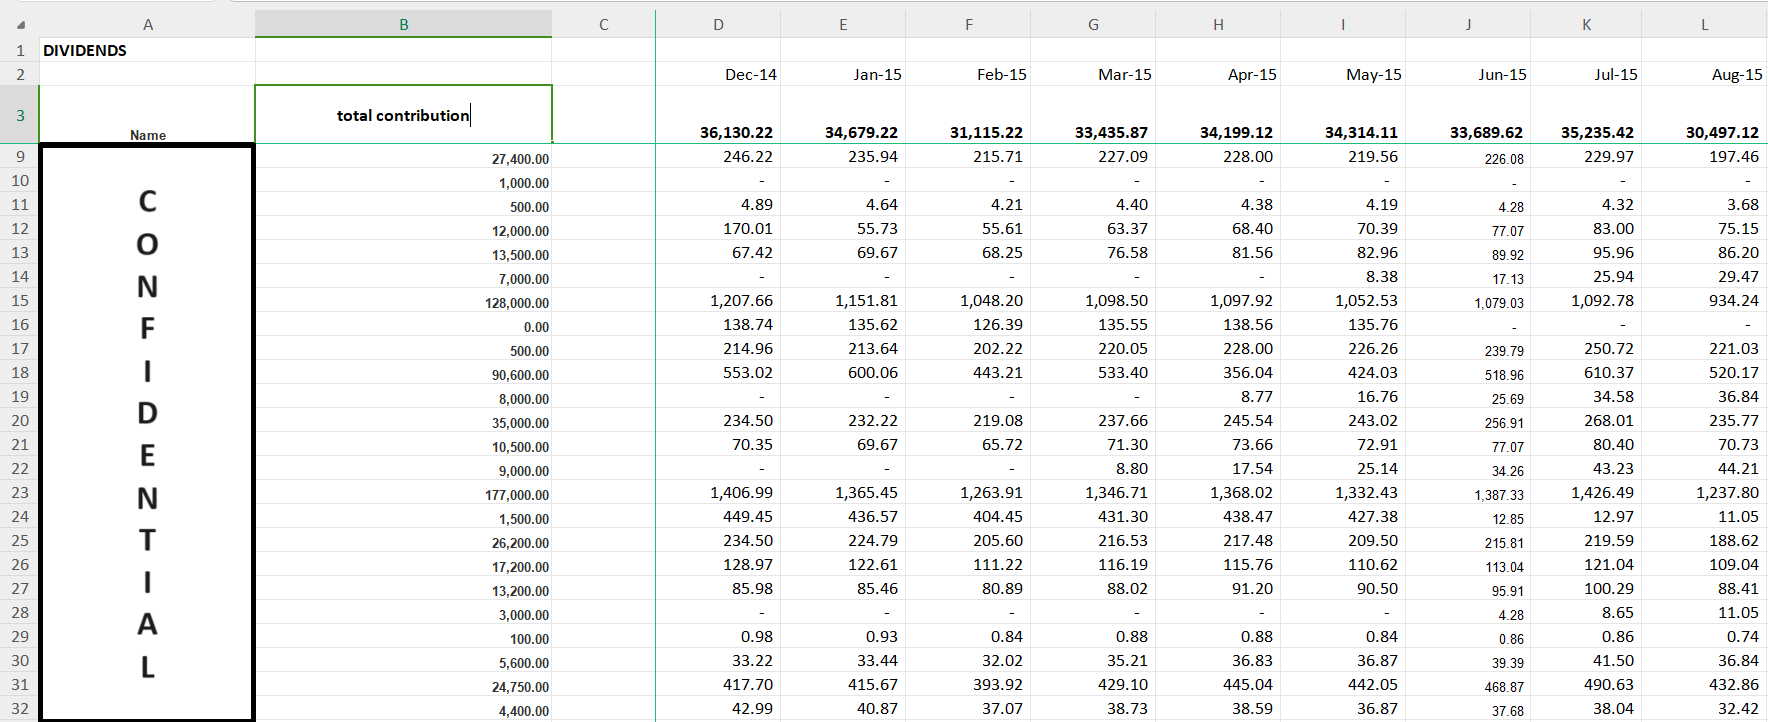Click Mar-15 value 1,098.50 in row 15

(x=1093, y=300)
